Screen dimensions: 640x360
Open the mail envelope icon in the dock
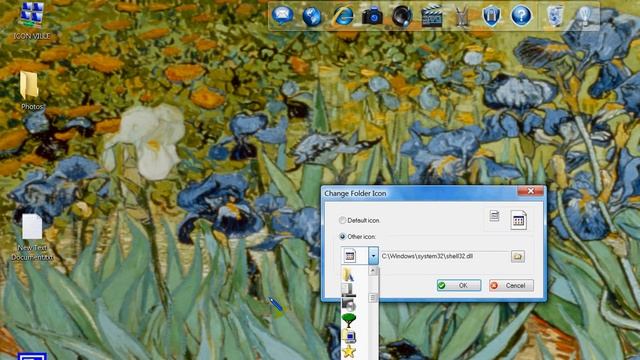(282, 16)
